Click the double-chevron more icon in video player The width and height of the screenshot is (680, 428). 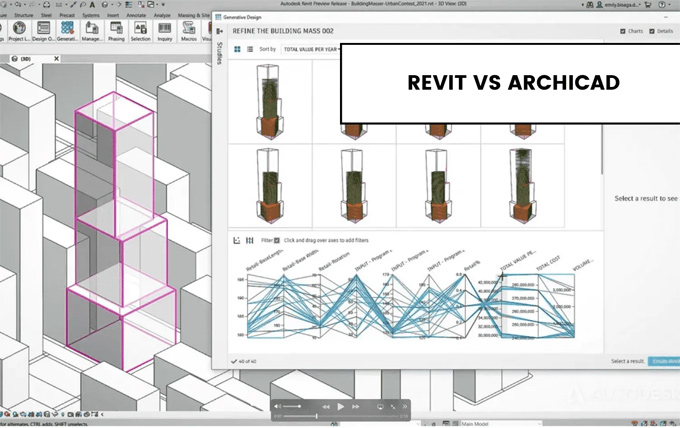tap(405, 406)
